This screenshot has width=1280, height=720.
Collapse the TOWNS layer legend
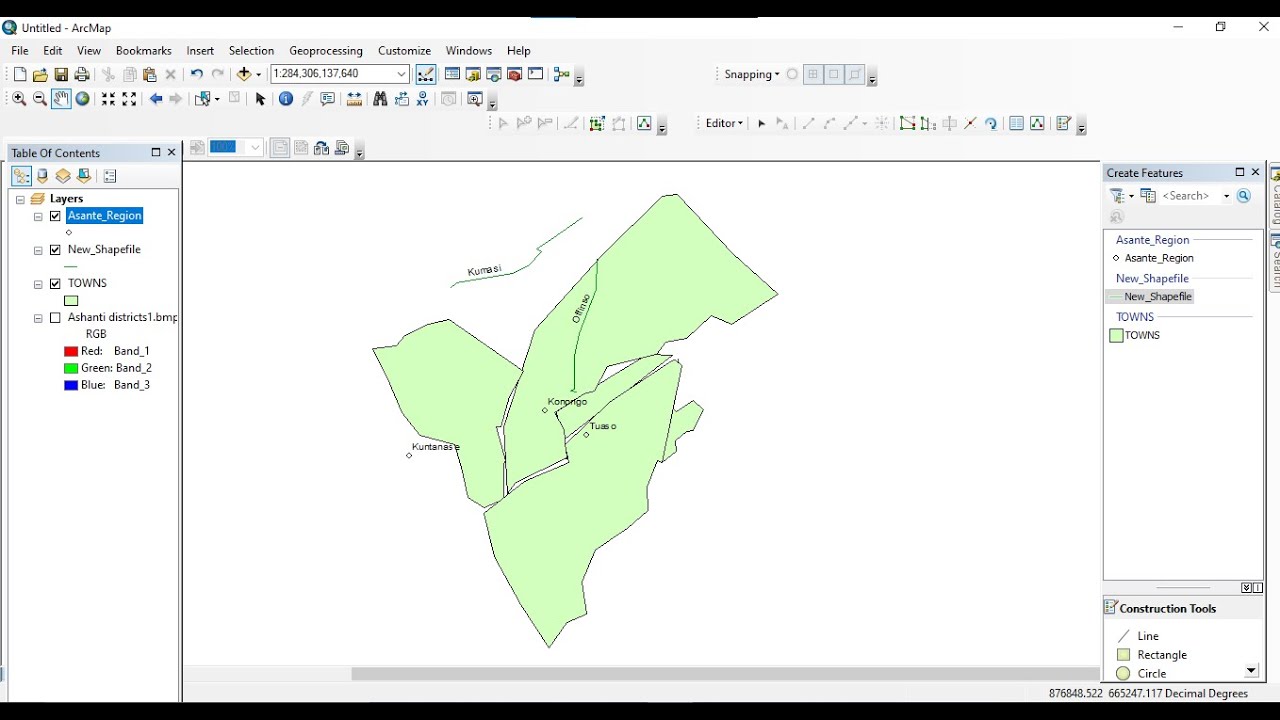[x=38, y=284]
